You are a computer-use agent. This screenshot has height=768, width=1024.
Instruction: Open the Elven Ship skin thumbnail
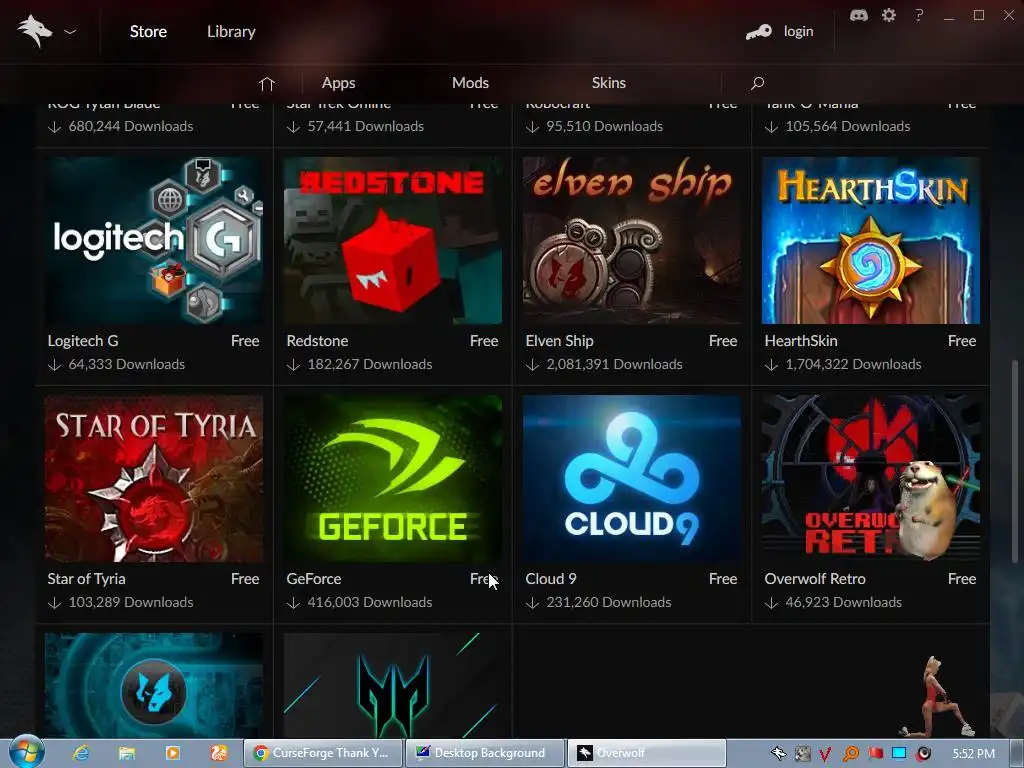coord(632,240)
